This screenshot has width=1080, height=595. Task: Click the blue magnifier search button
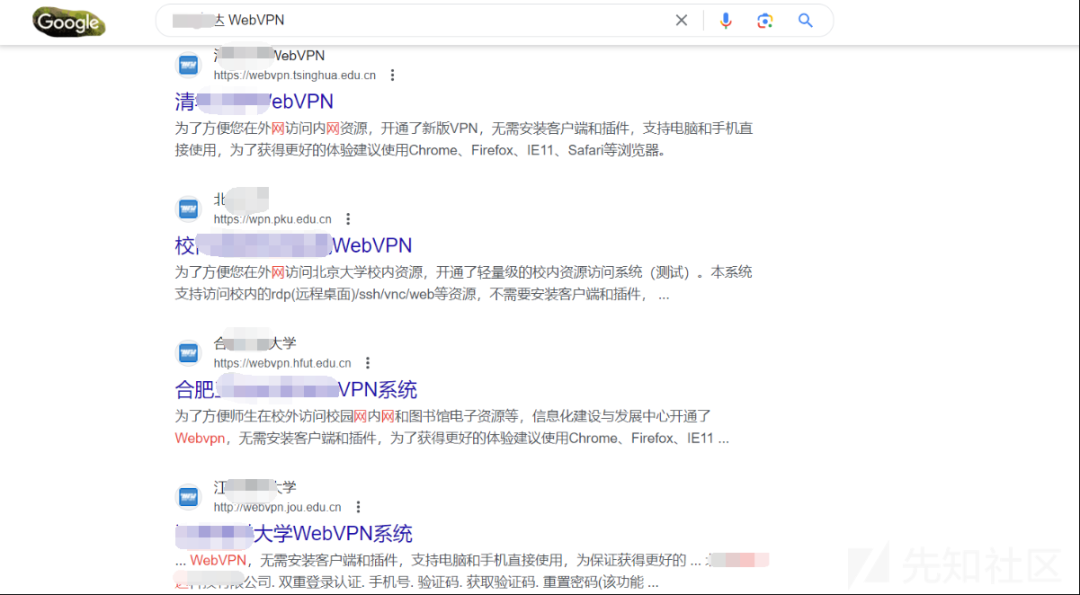point(805,21)
